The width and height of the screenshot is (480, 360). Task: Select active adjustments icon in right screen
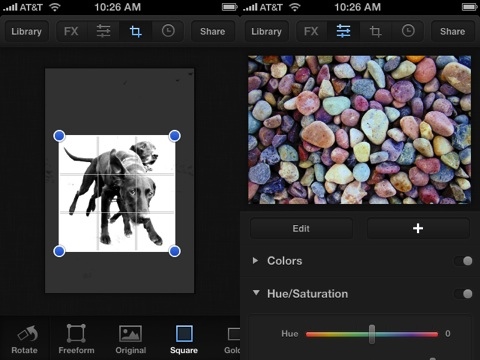343,31
